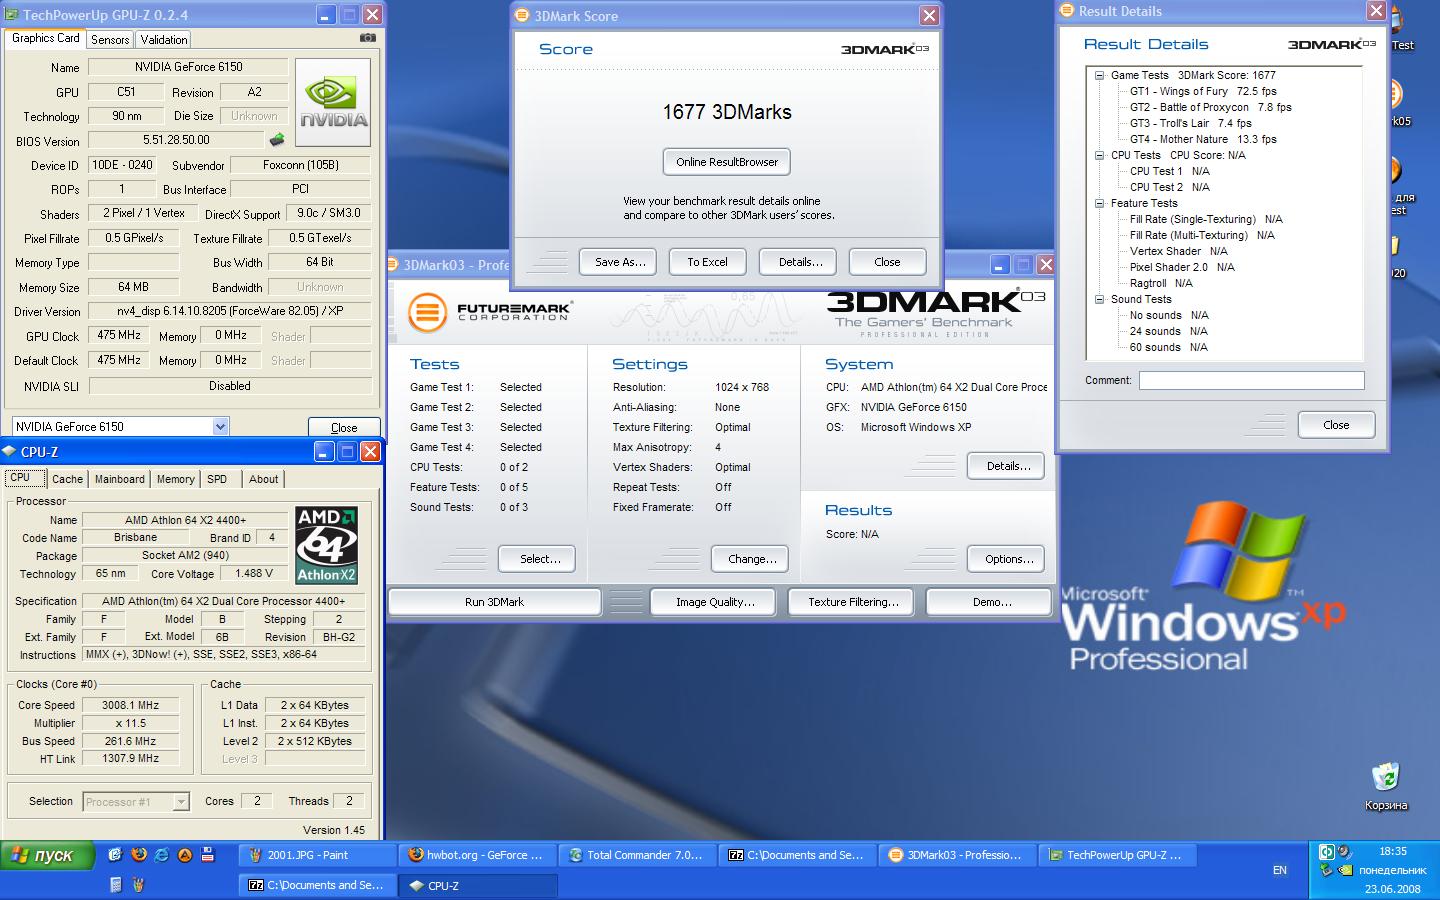Viewport: 1440px width, 900px height.
Task: Launch the Demo... button
Action: (x=988, y=602)
